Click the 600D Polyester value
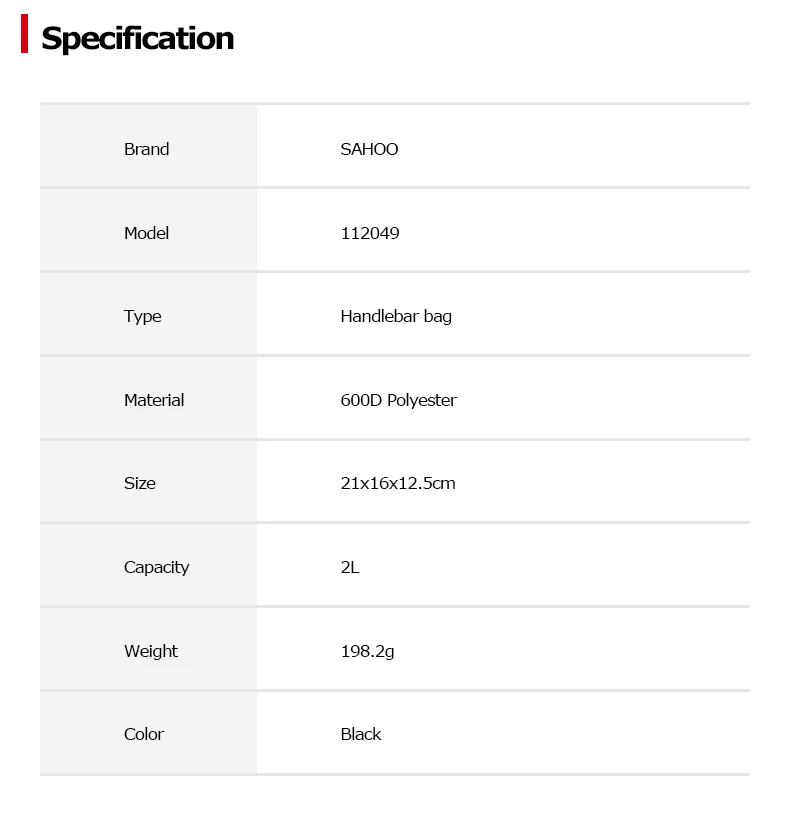The image size is (790, 836). (398, 400)
